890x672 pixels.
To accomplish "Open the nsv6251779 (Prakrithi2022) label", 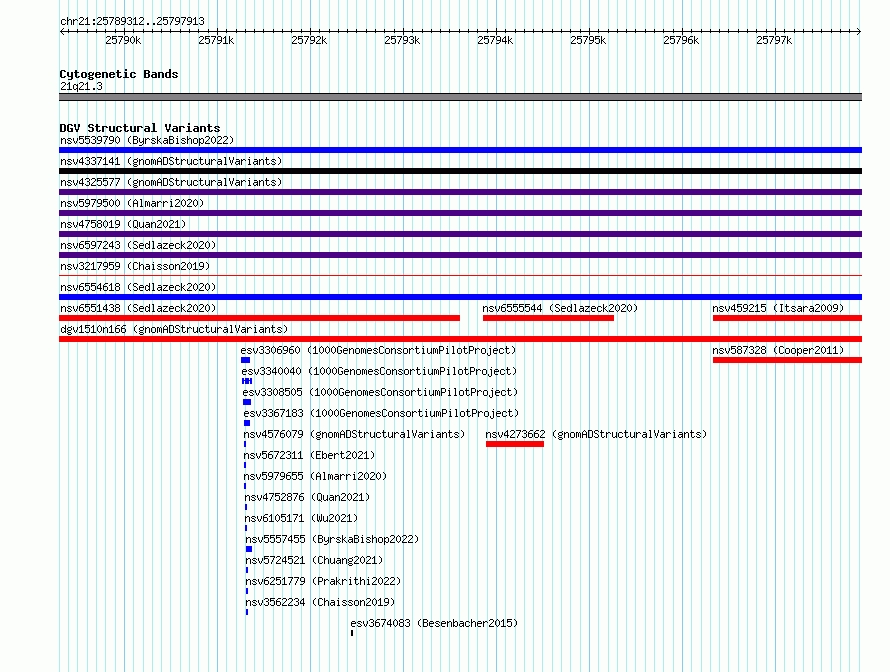I will [323, 581].
